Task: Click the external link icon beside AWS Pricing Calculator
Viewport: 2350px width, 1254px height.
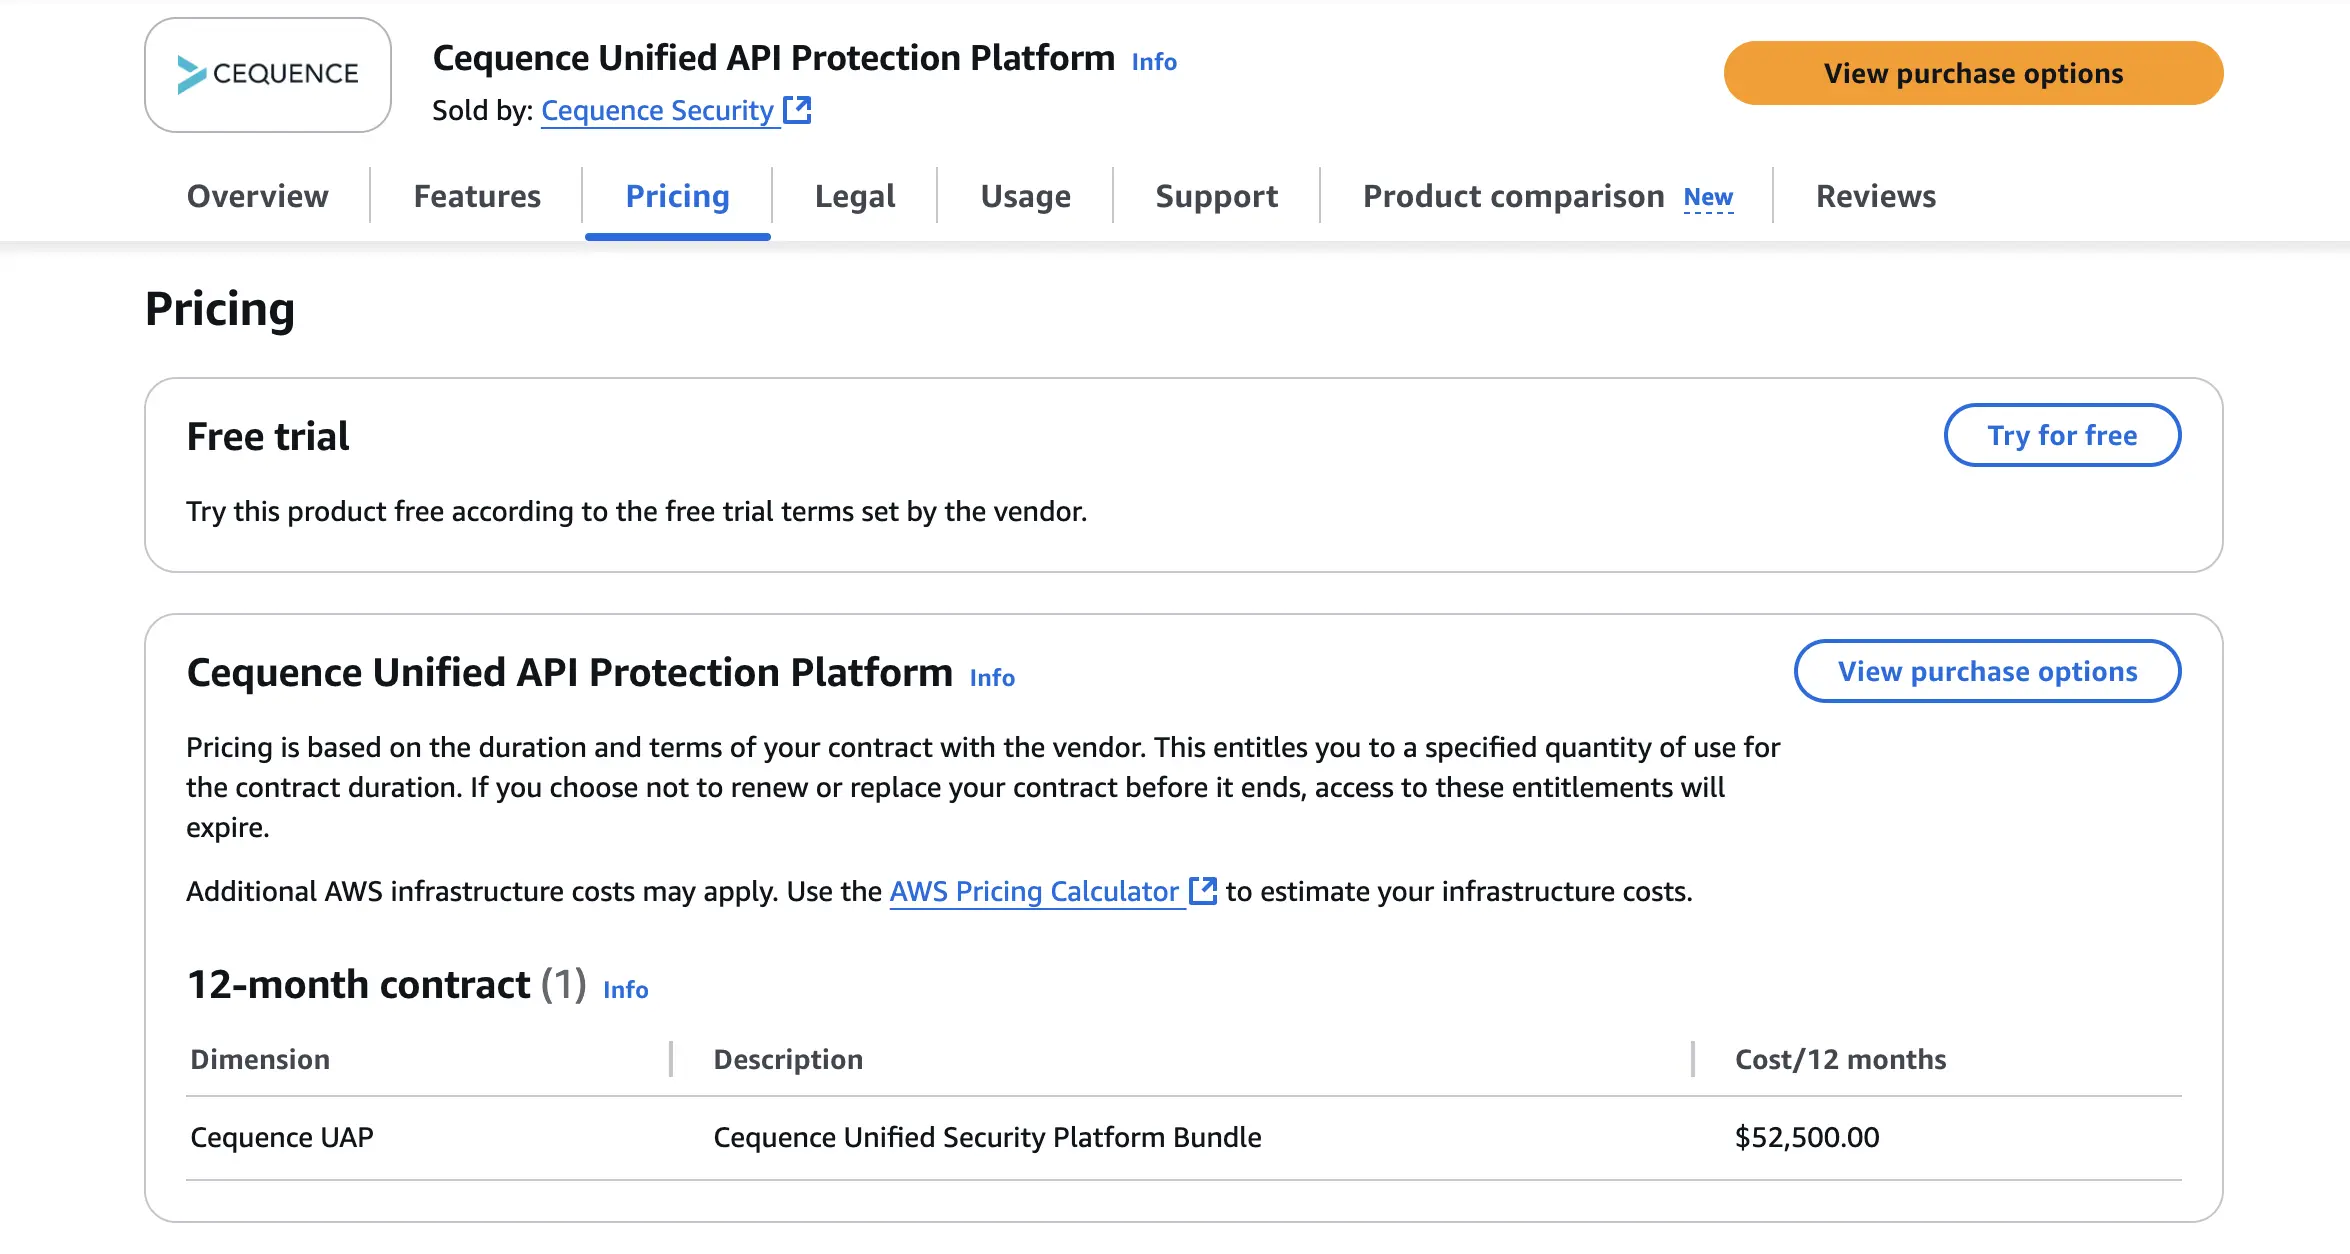Action: pyautogui.click(x=1203, y=890)
